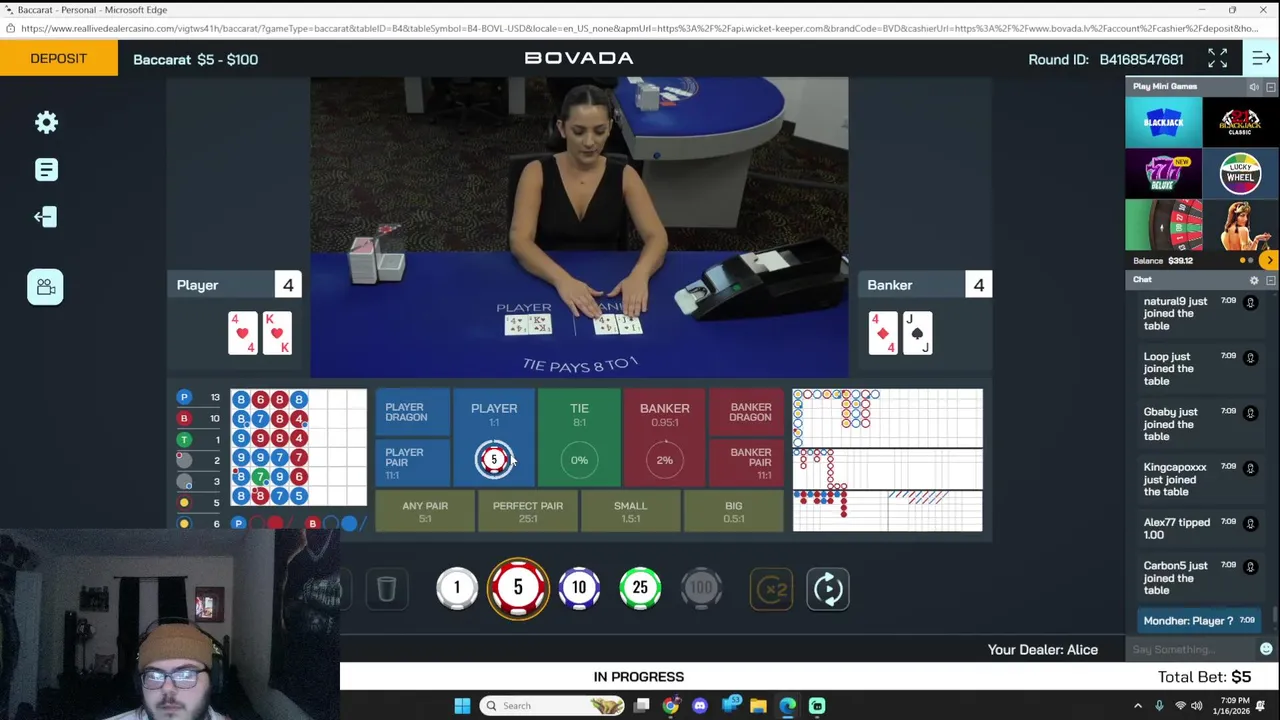
Task: Launch the 21 Blackjack Classic mini game
Action: tap(1240, 122)
